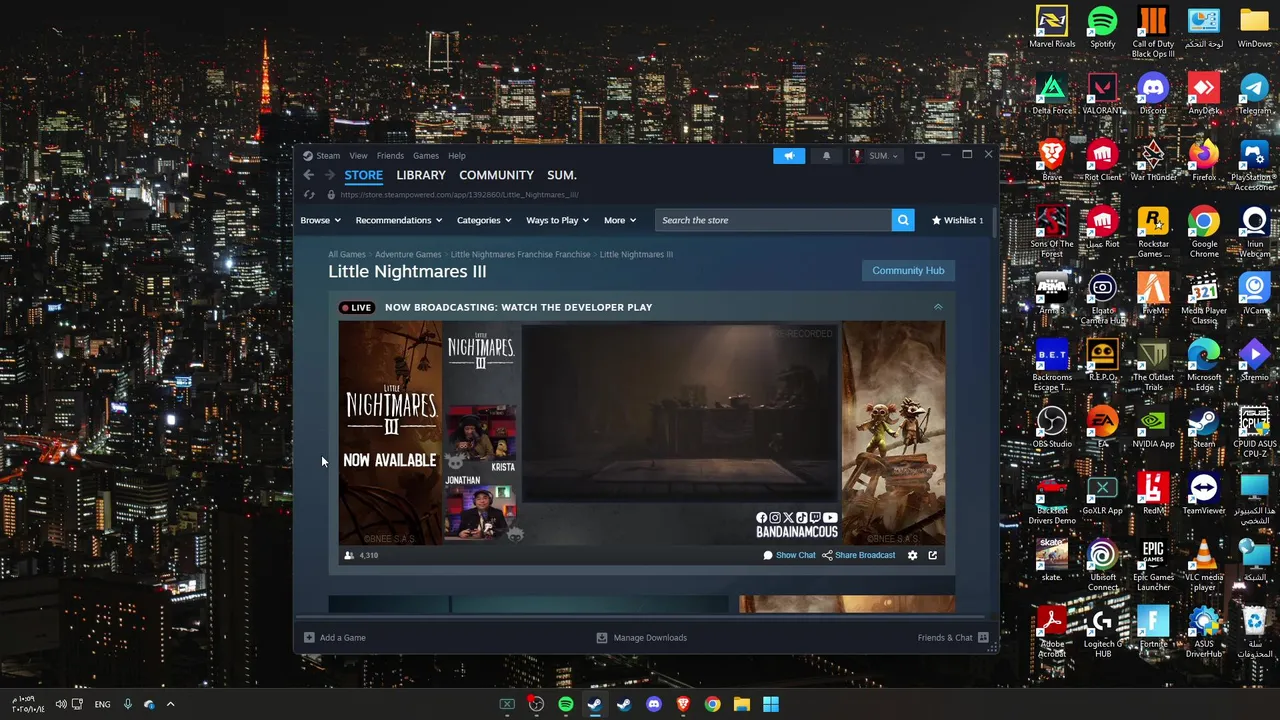This screenshot has height=720, width=1280.
Task: Open Steam notifications bell
Action: point(826,156)
